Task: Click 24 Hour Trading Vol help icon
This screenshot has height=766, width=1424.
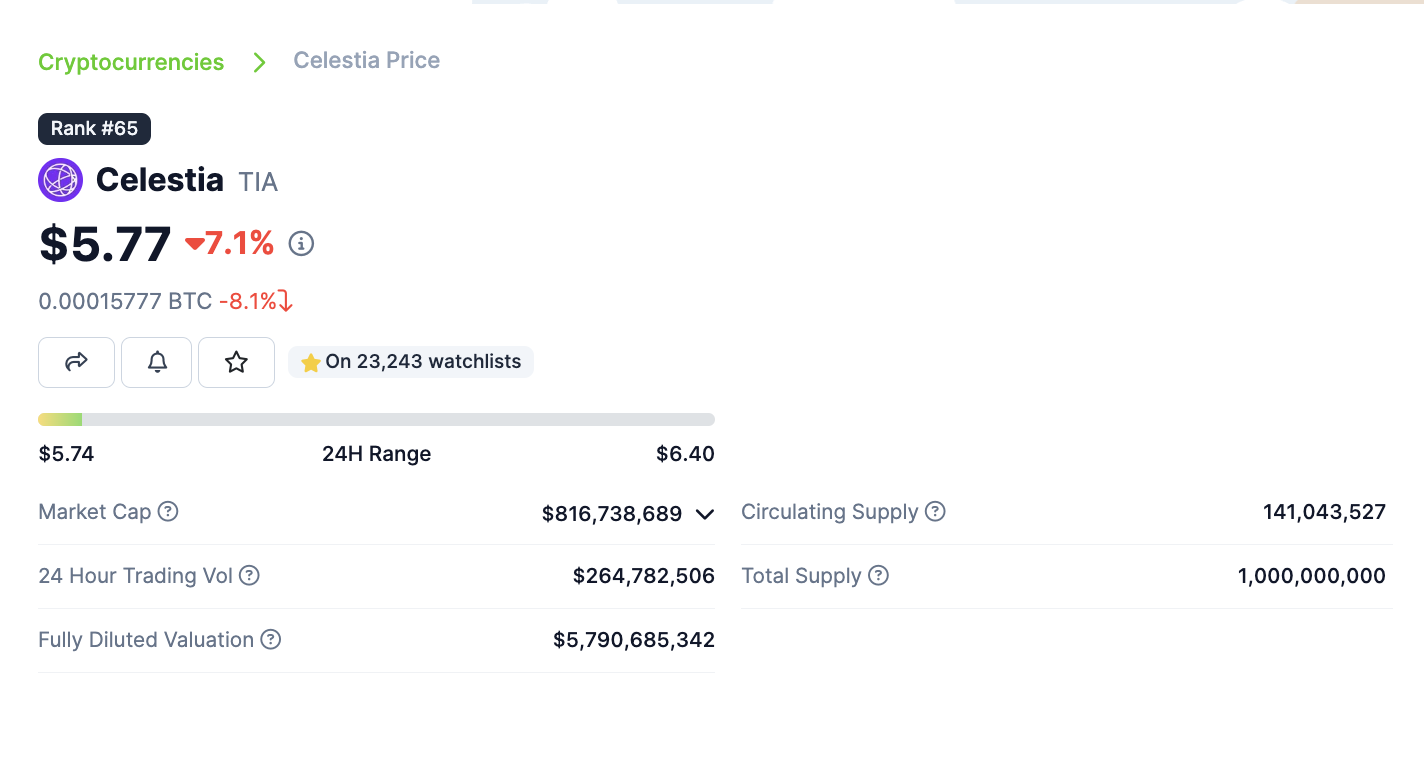Action: pyautogui.click(x=249, y=575)
